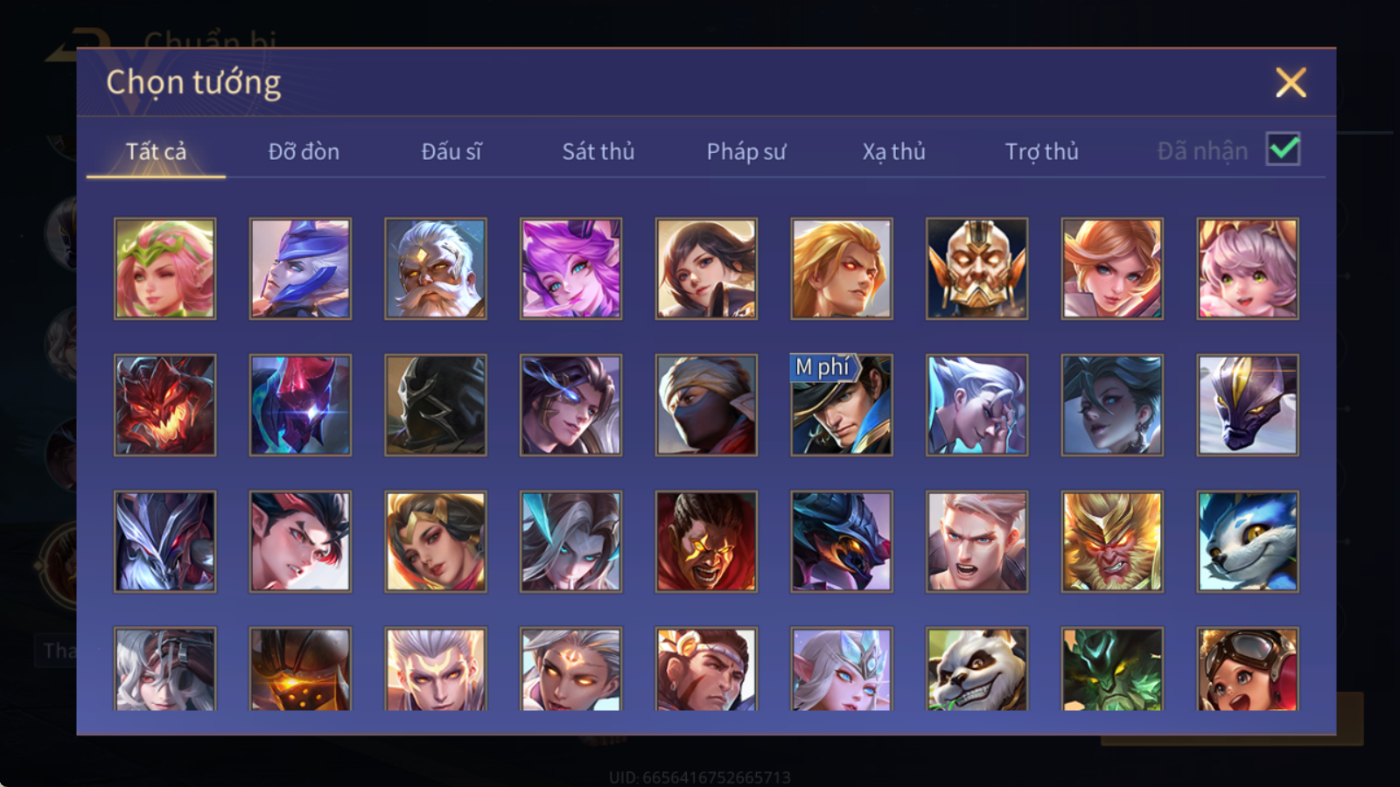1400x787 pixels.
Task: Select the pink-haired hero with green leaf crown
Action: 165,269
